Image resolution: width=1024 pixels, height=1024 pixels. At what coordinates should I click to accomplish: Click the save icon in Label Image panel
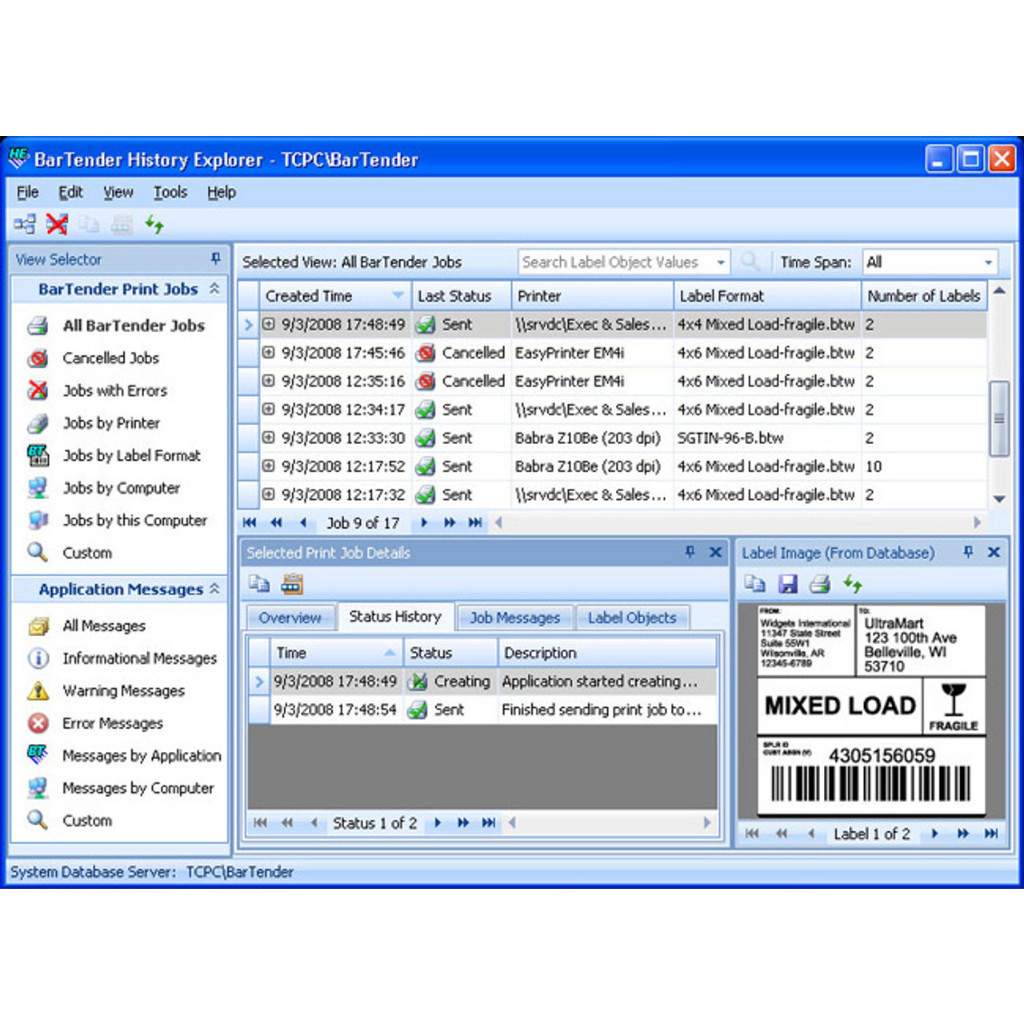[787, 584]
